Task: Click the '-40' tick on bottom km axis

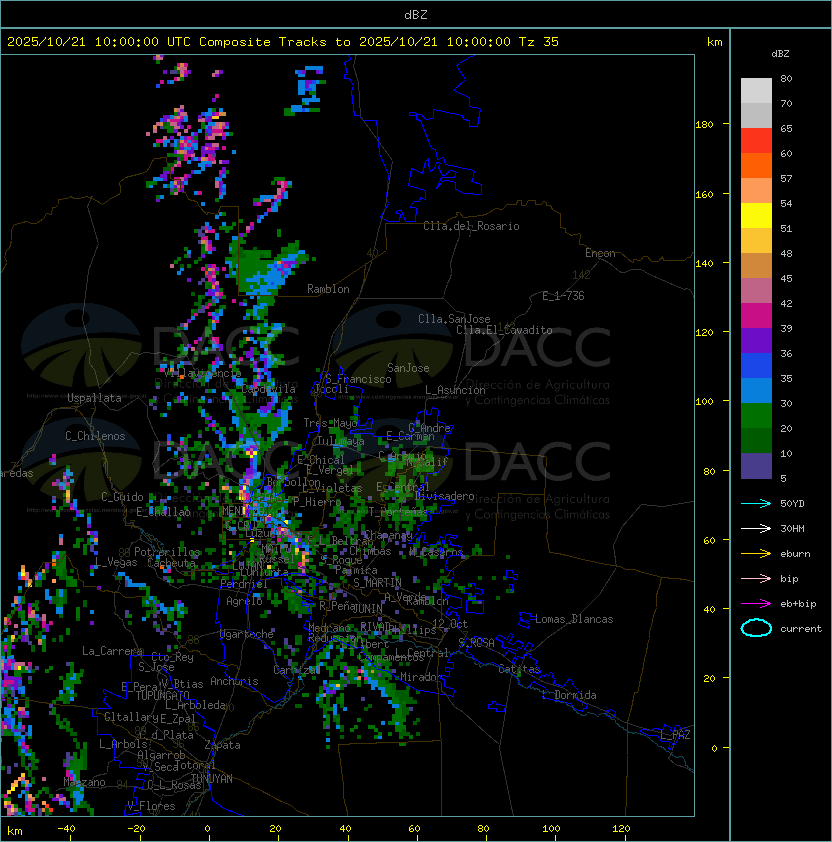Action: coord(66,829)
